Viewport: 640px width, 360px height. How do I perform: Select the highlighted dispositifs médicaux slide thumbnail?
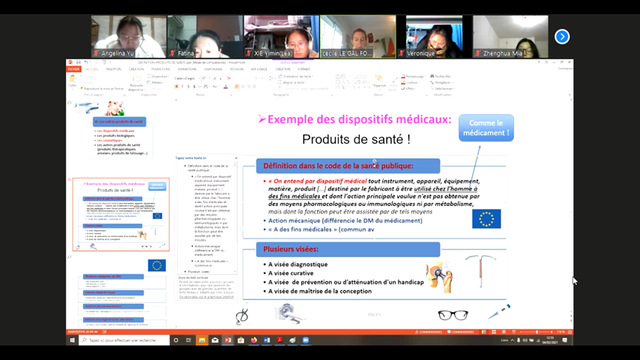tap(121, 214)
